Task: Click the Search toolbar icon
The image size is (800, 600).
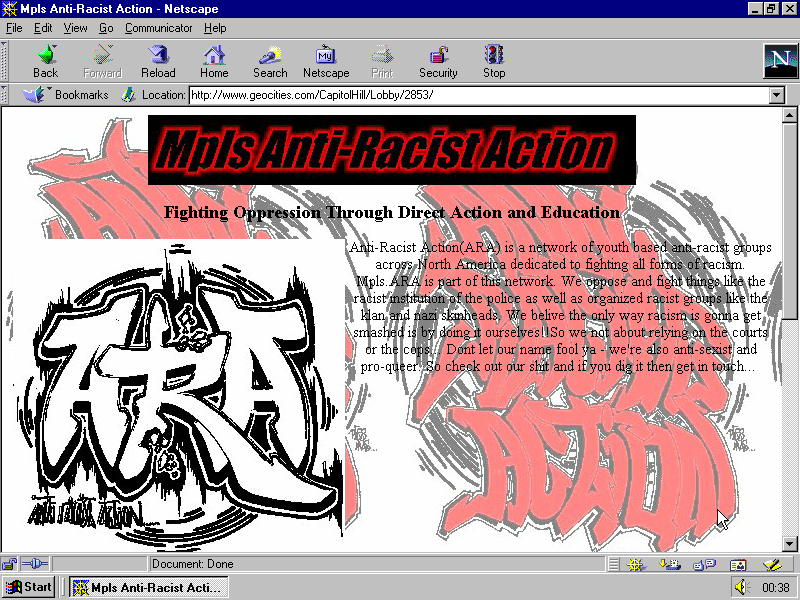Action: pos(270,61)
